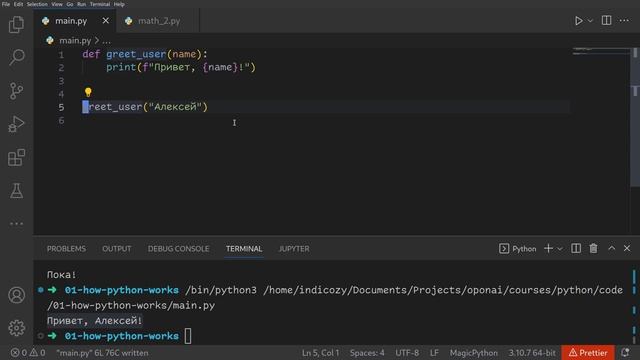Run the Python file with play button
The width and height of the screenshot is (640, 360).
click(x=578, y=21)
